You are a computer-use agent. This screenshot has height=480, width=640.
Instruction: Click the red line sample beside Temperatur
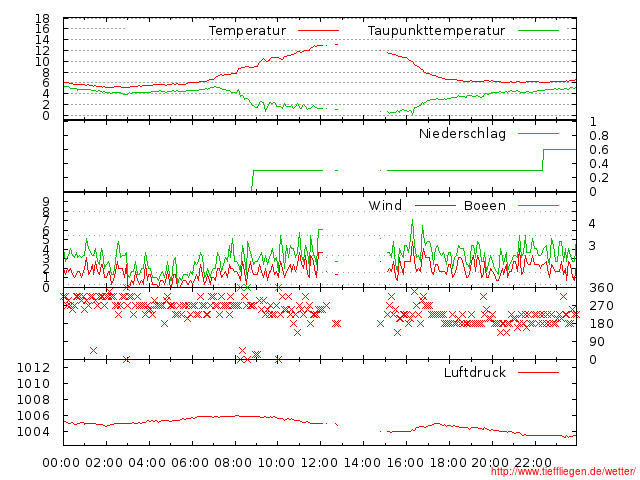[318, 31]
